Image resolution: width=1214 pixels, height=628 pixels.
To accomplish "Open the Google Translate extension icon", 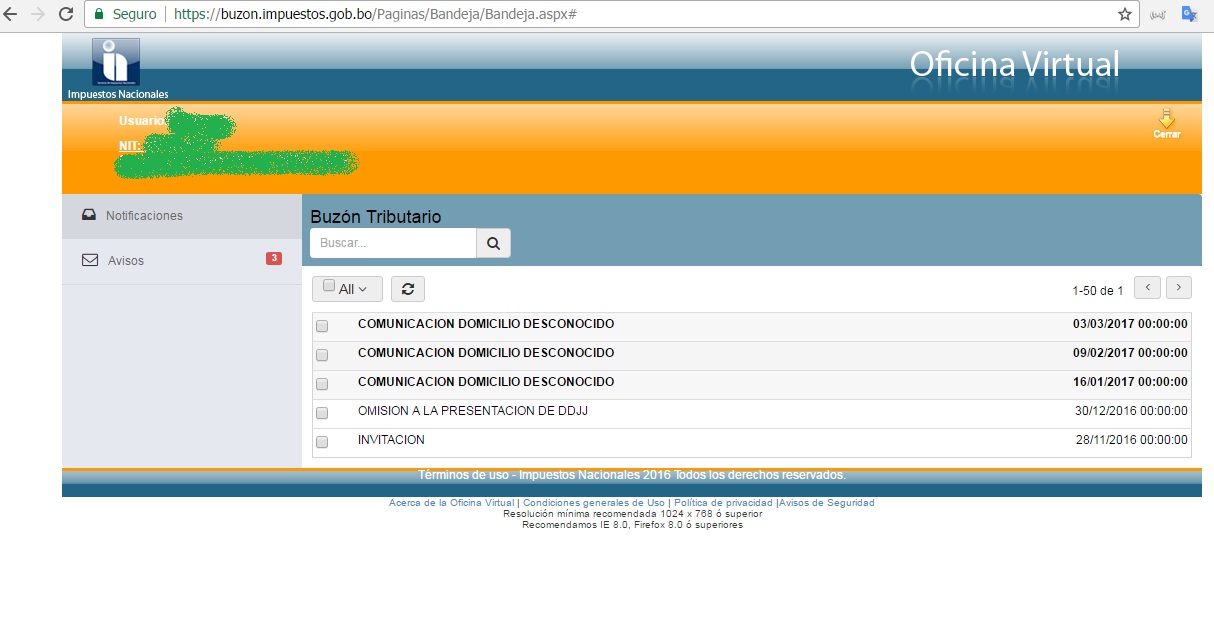I will [x=1190, y=14].
